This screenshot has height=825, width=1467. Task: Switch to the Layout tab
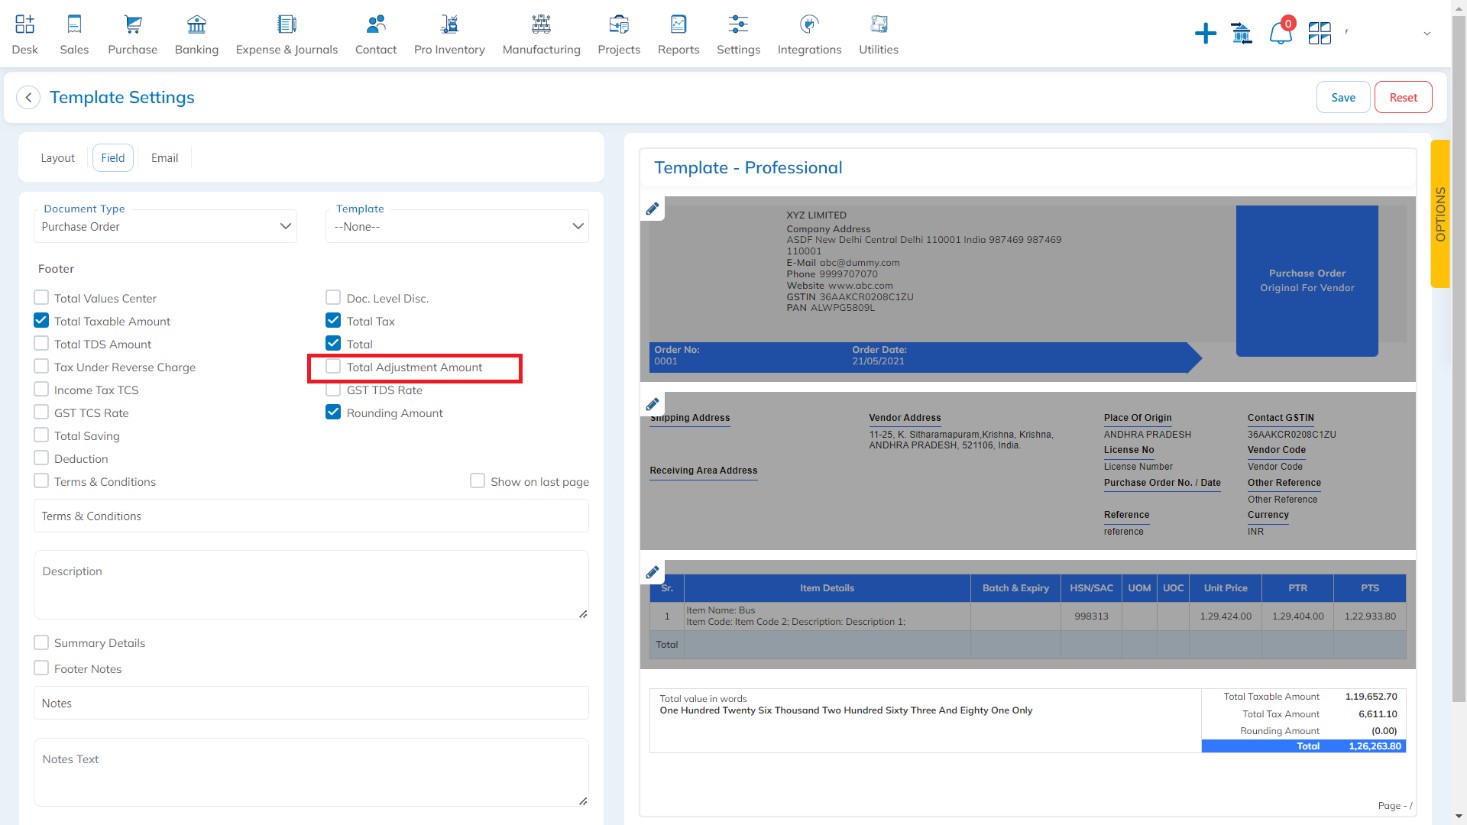pos(58,158)
